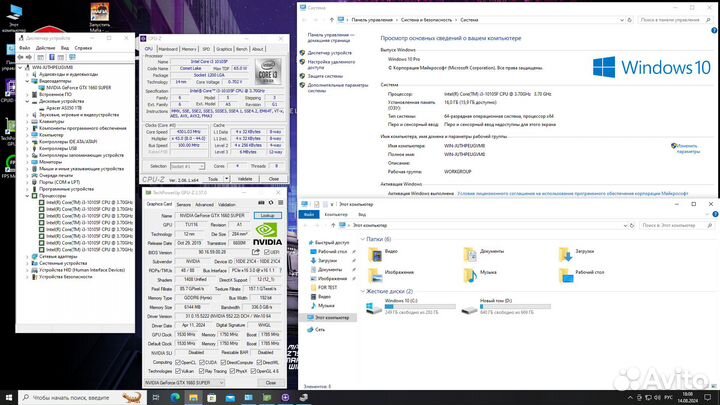Screen dimensions: 720x405
Task: Open Task View on the taskbar
Action: 156,398
